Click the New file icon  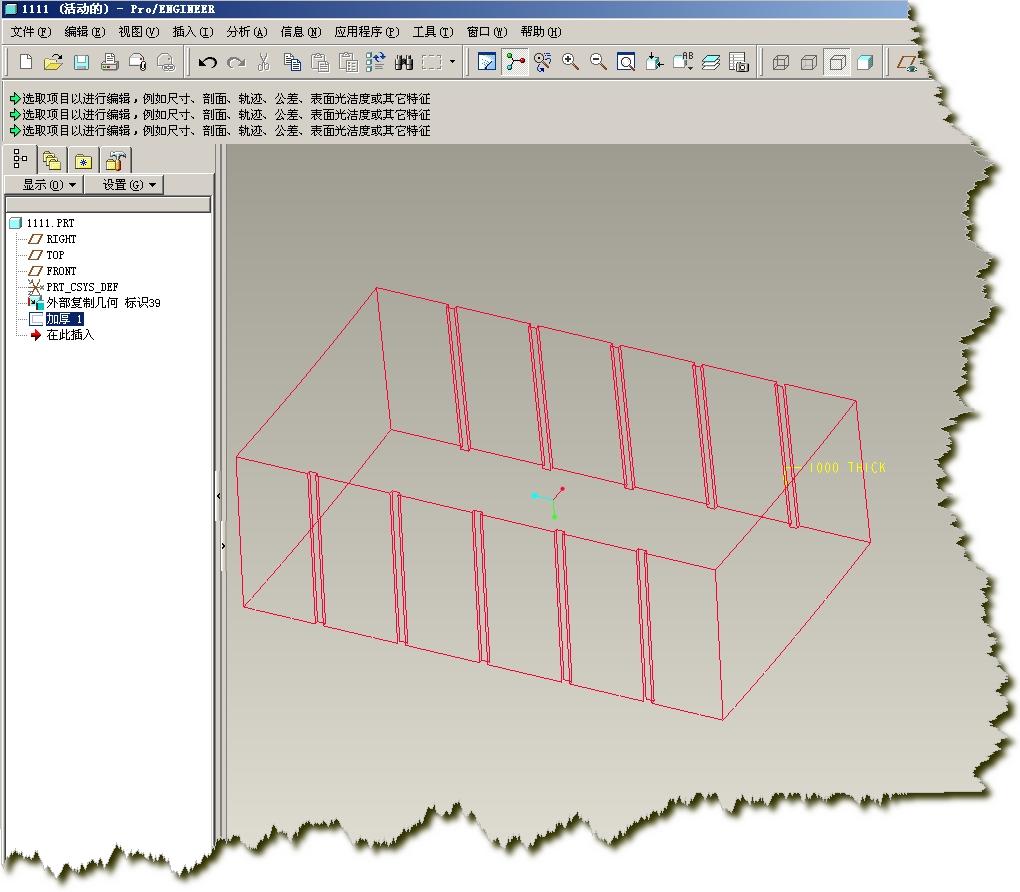click(26, 62)
